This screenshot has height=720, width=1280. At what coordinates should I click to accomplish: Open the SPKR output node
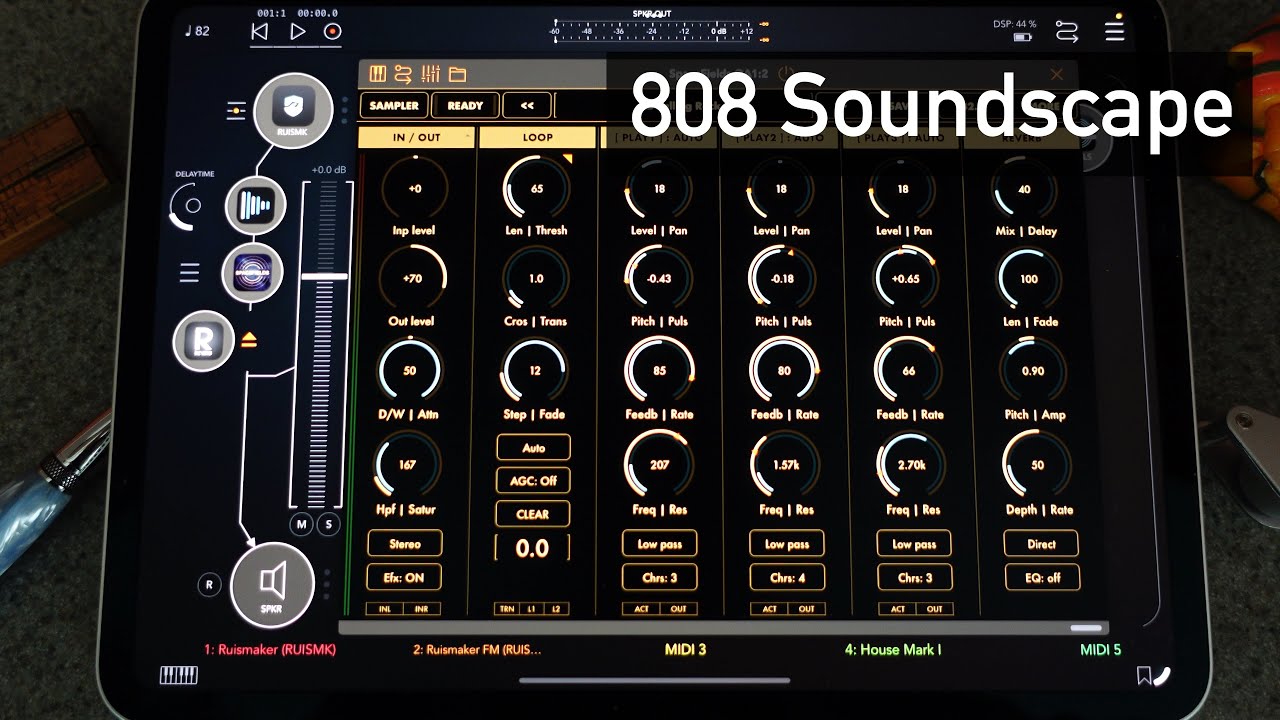pyautogui.click(x=273, y=585)
